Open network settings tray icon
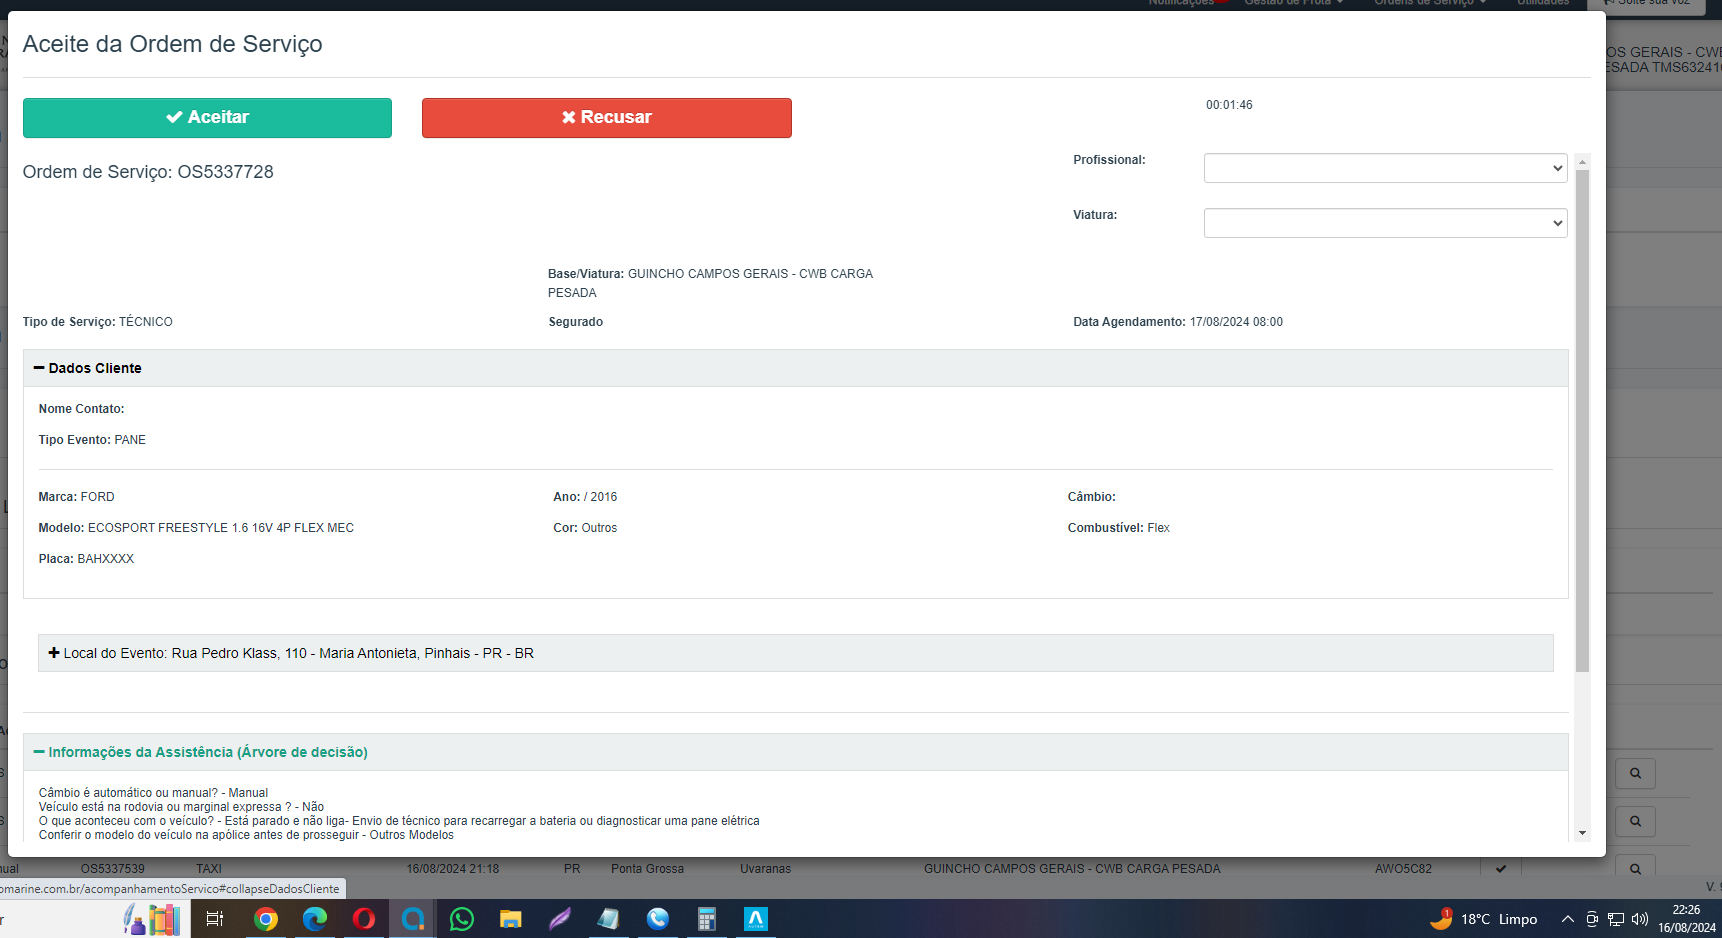Screen dimensions: 1722x938 [1616, 919]
